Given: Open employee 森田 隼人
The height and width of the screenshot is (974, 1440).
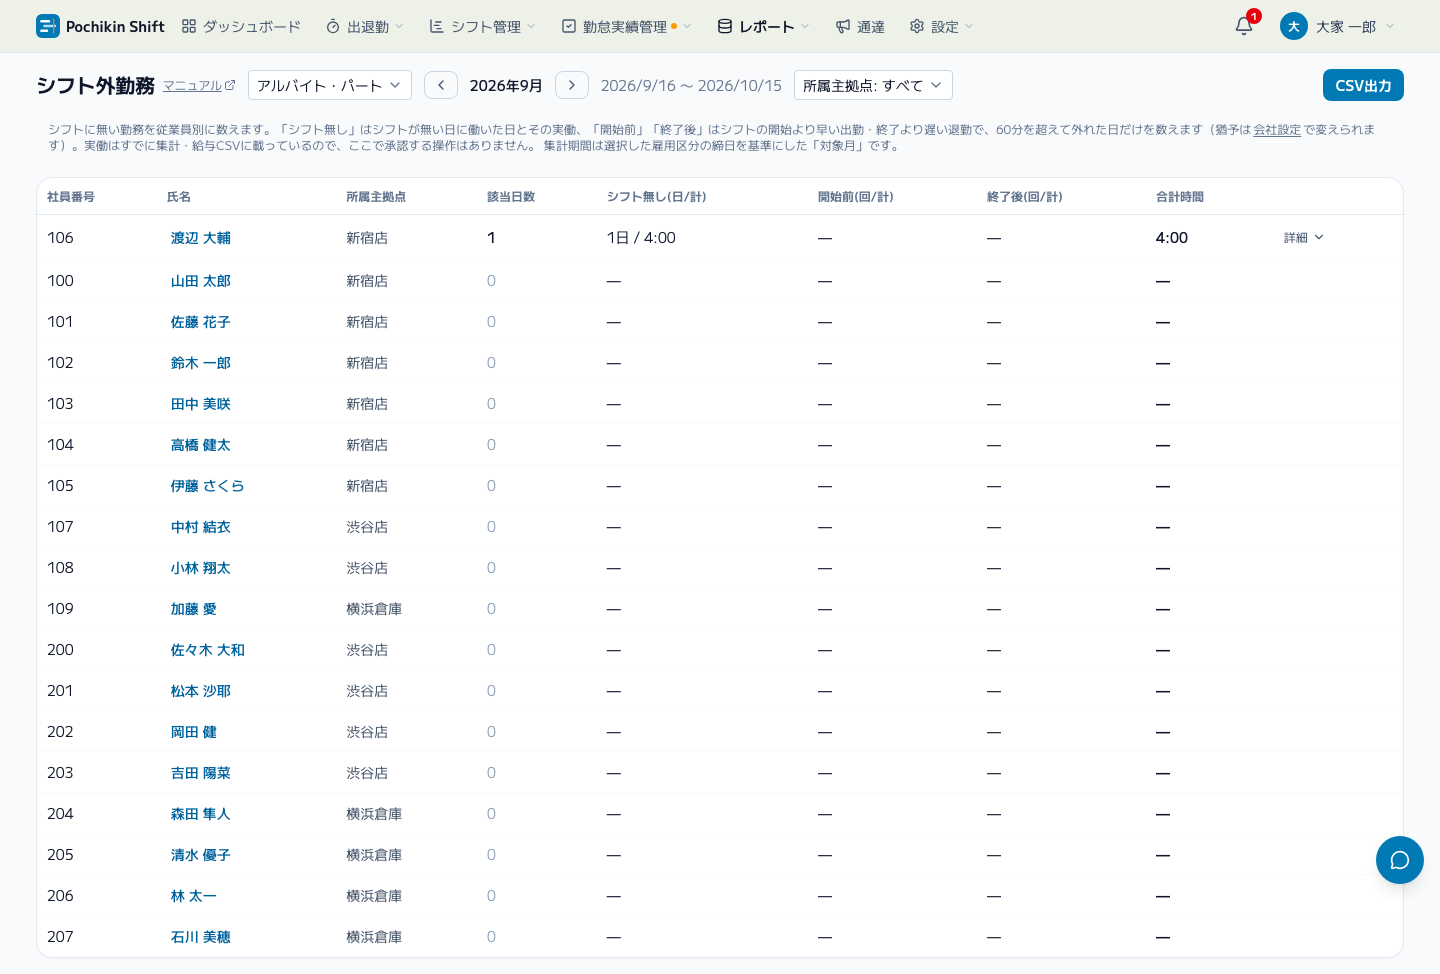Looking at the screenshot, I should [201, 814].
